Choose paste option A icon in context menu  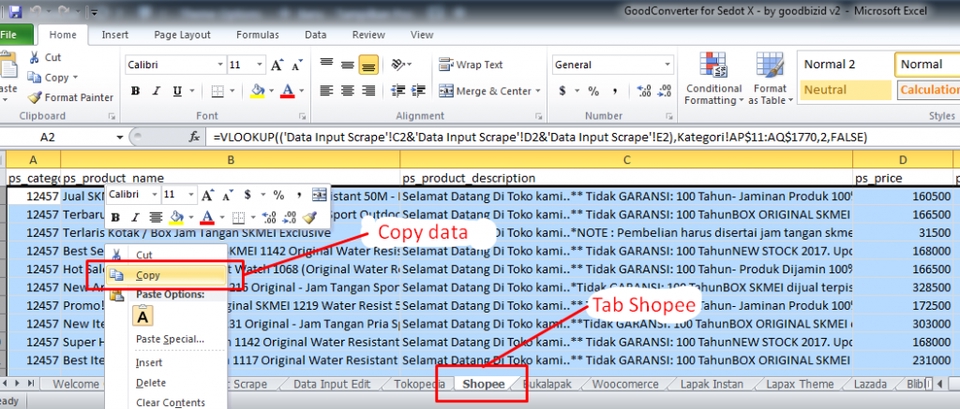point(143,316)
